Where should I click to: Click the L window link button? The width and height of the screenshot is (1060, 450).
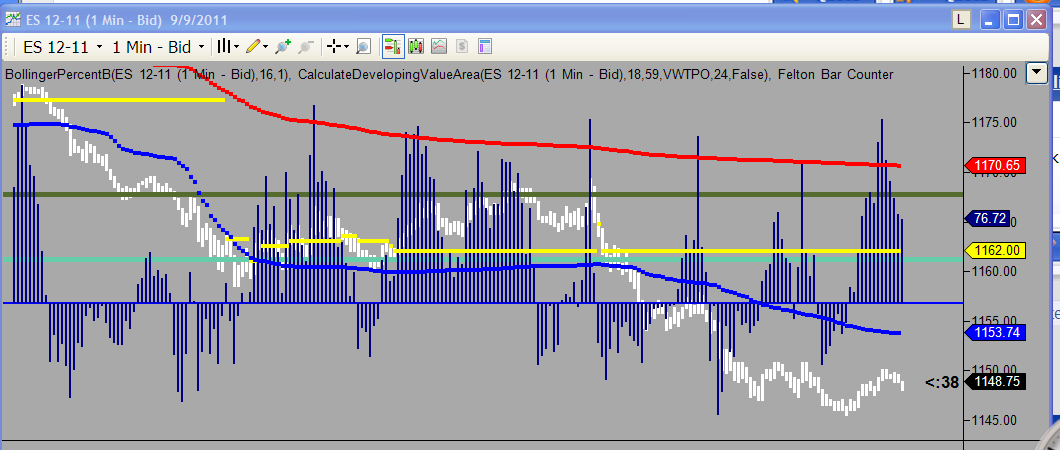[962, 20]
